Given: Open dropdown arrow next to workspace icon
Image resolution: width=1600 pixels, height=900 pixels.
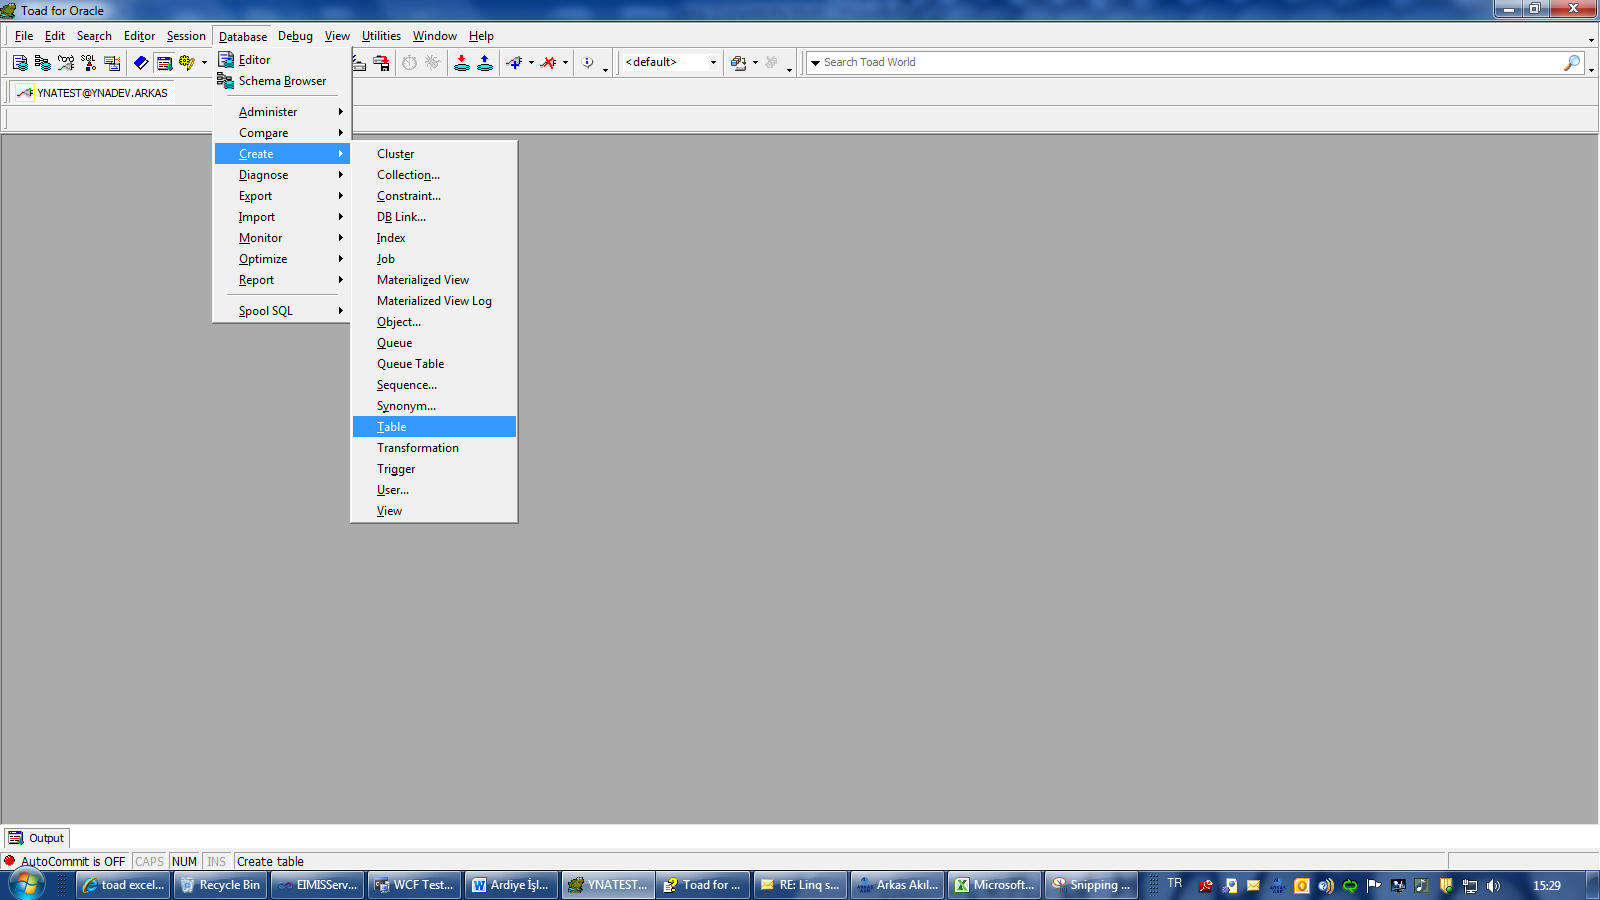Looking at the screenshot, I should pyautogui.click(x=755, y=62).
